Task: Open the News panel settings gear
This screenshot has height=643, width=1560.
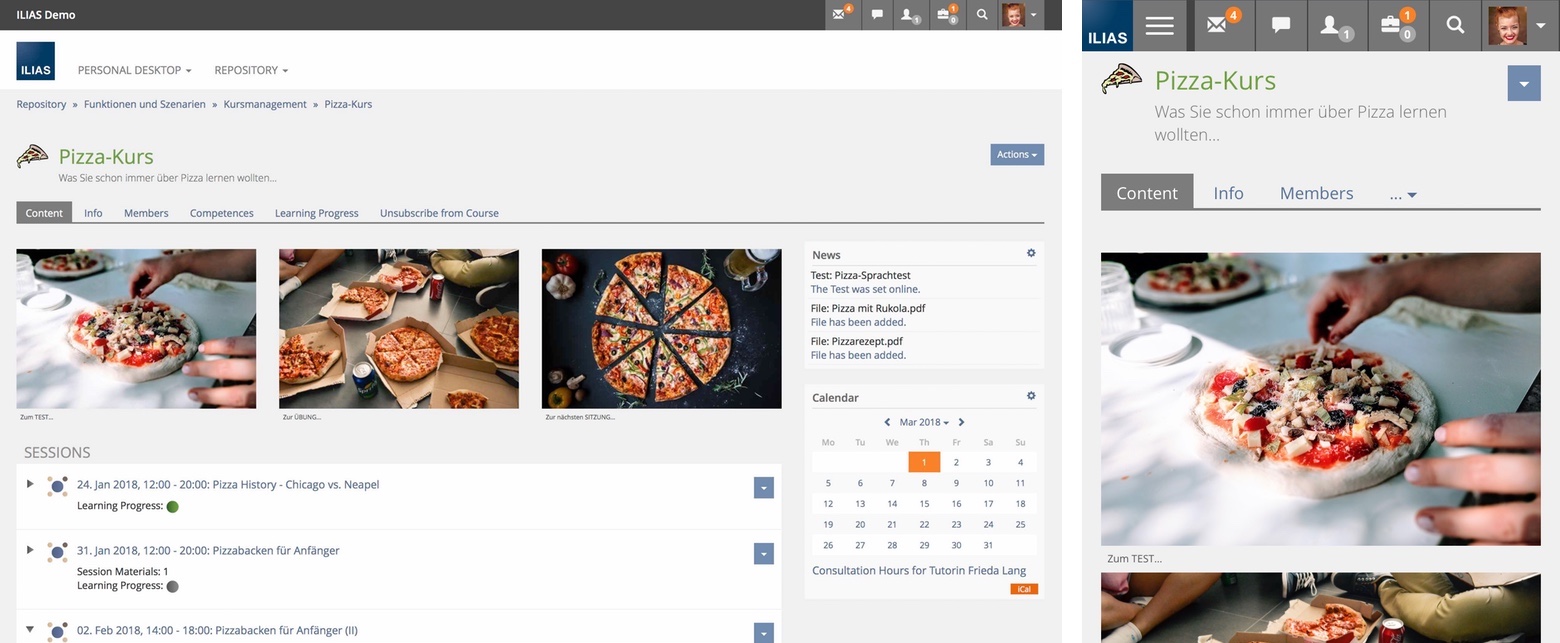Action: pyautogui.click(x=1031, y=254)
